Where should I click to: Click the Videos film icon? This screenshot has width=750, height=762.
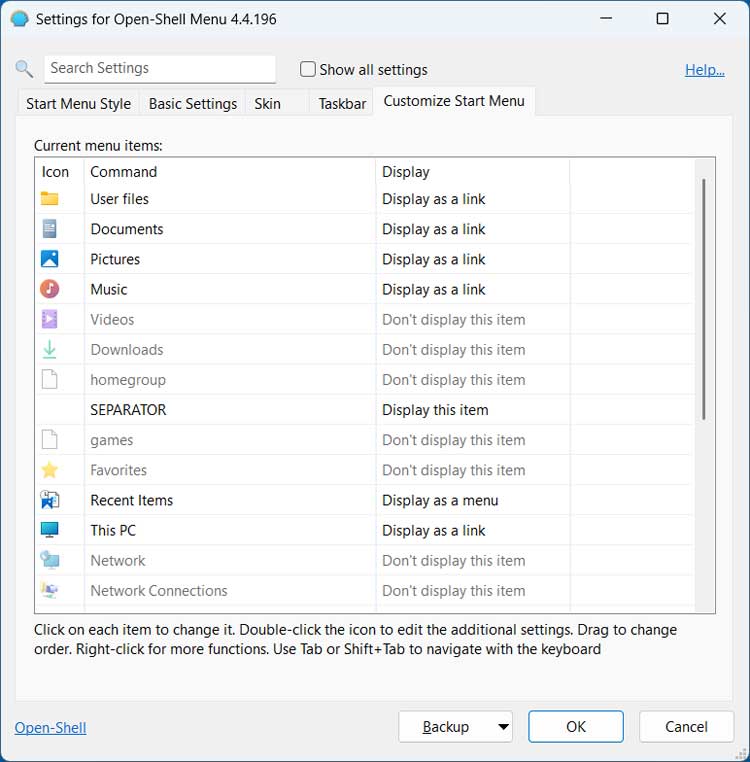point(50,319)
